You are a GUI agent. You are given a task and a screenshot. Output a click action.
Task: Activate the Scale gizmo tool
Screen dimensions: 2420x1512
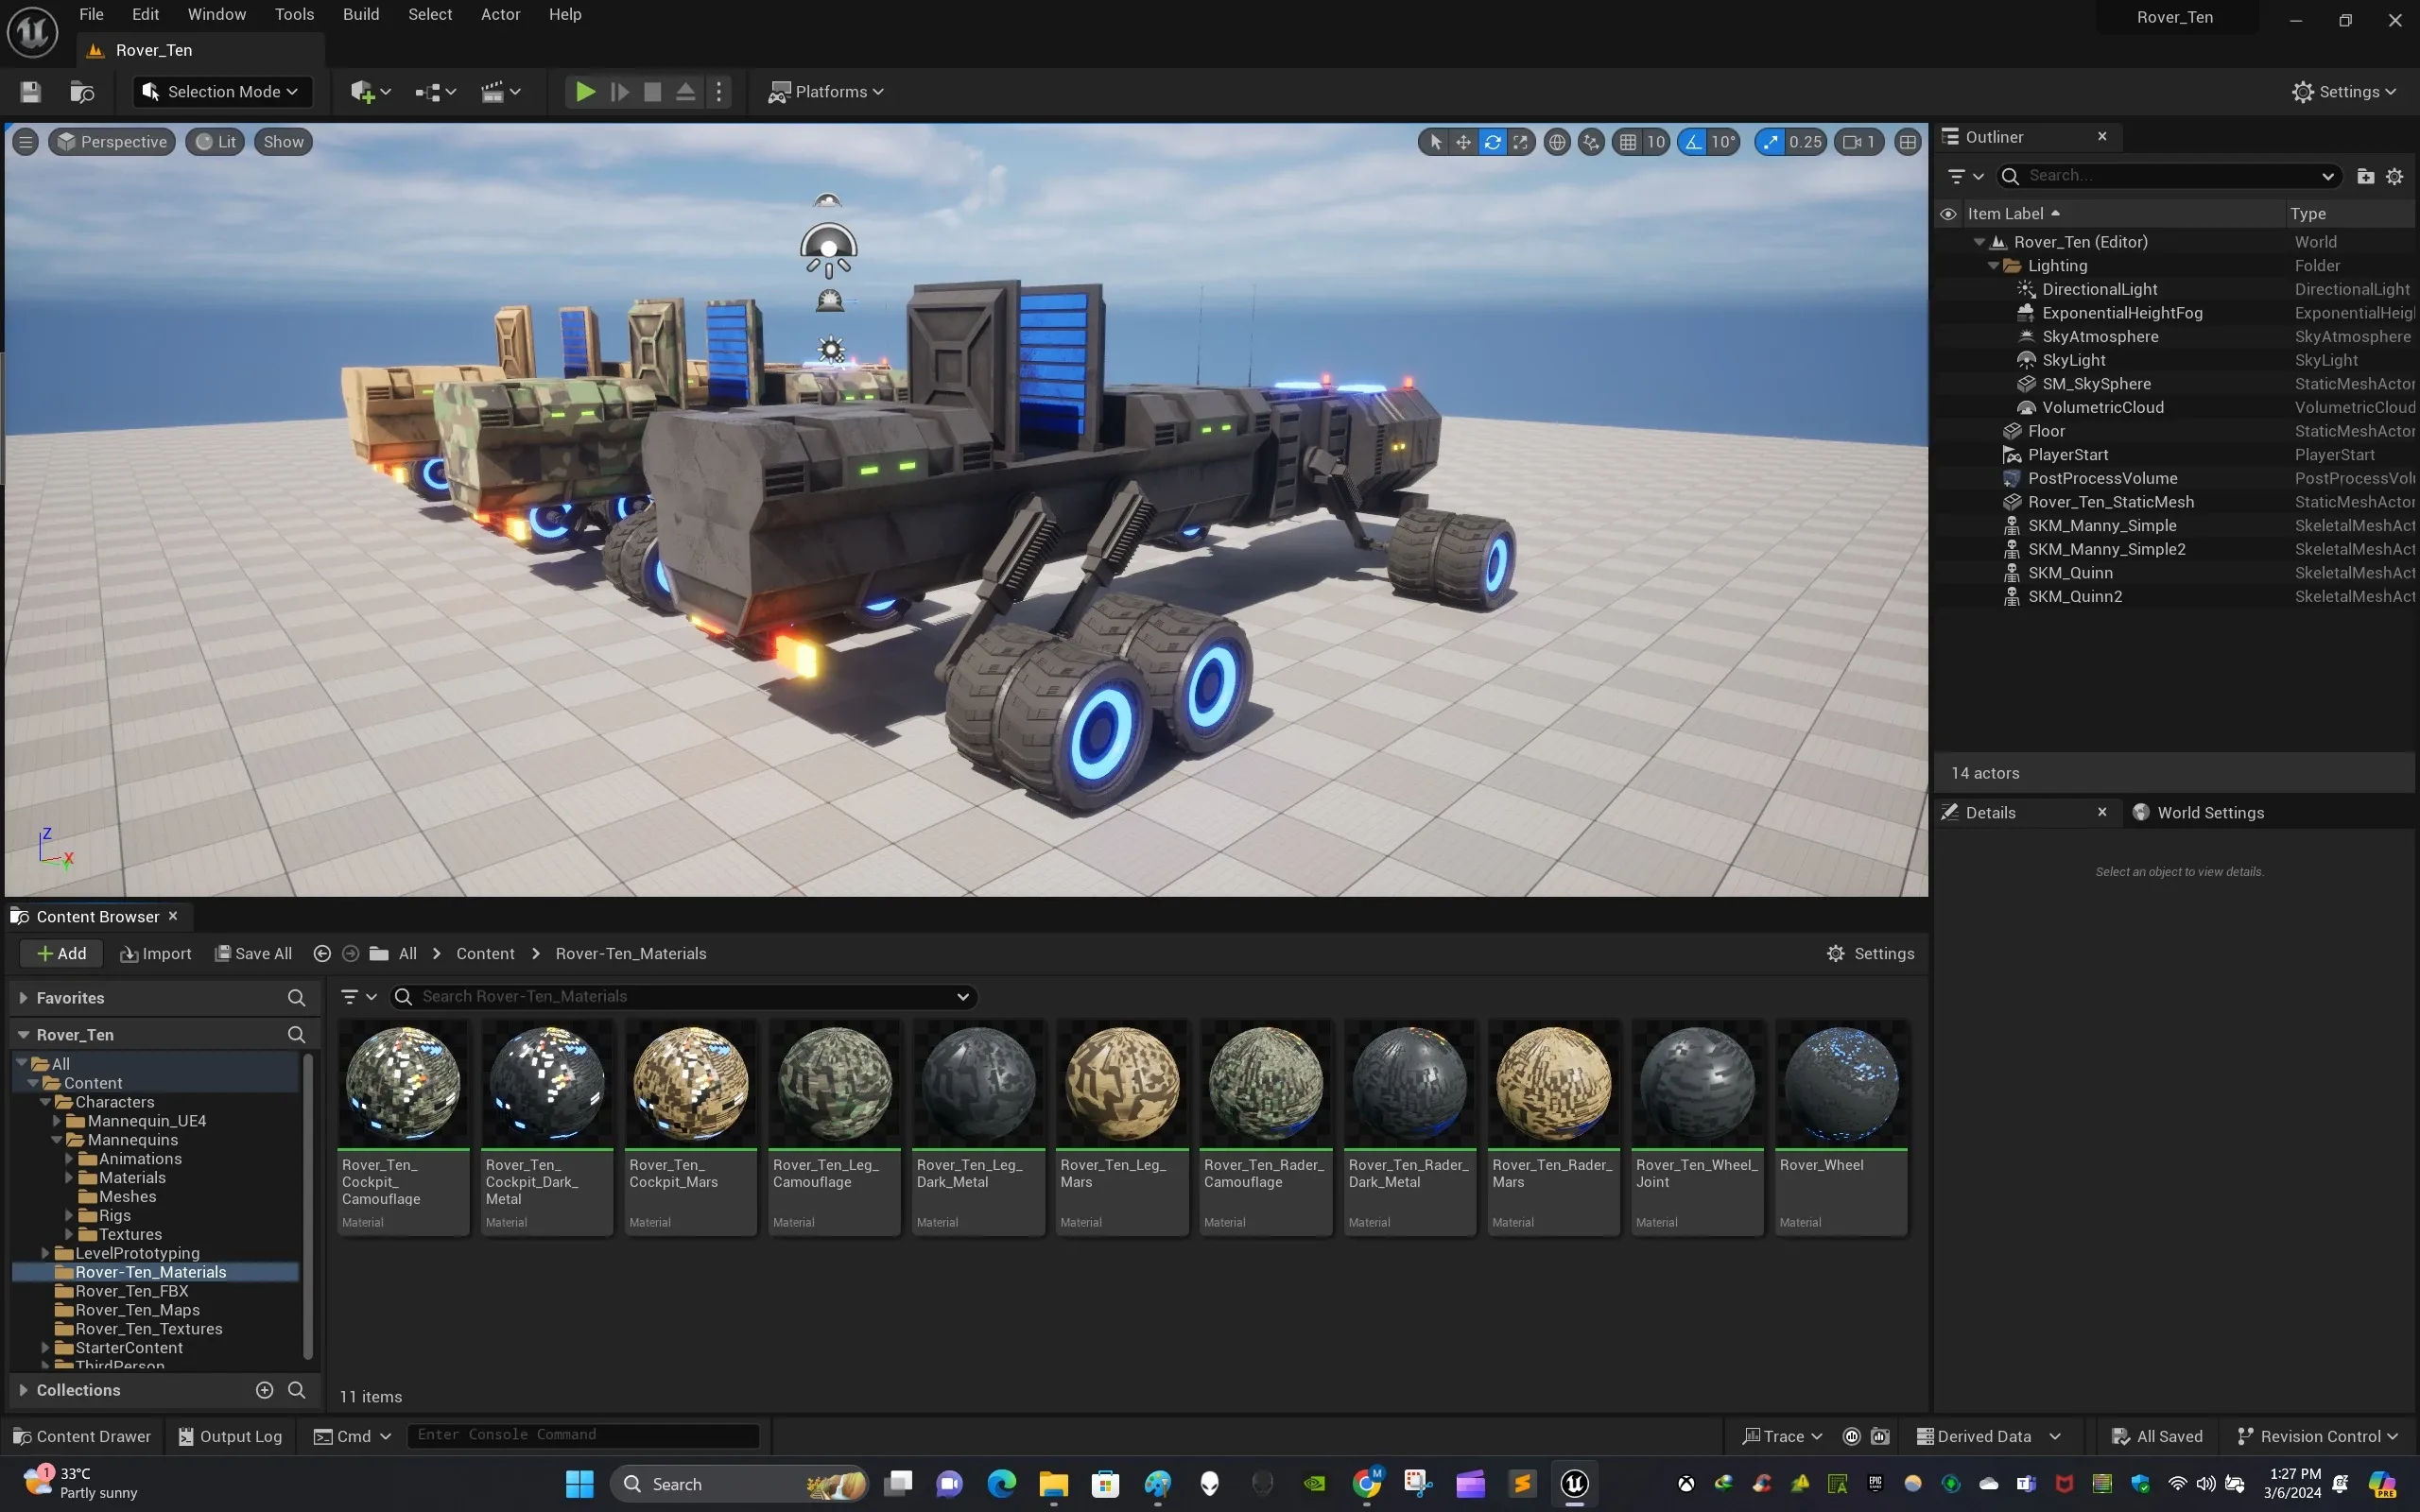click(x=1520, y=142)
